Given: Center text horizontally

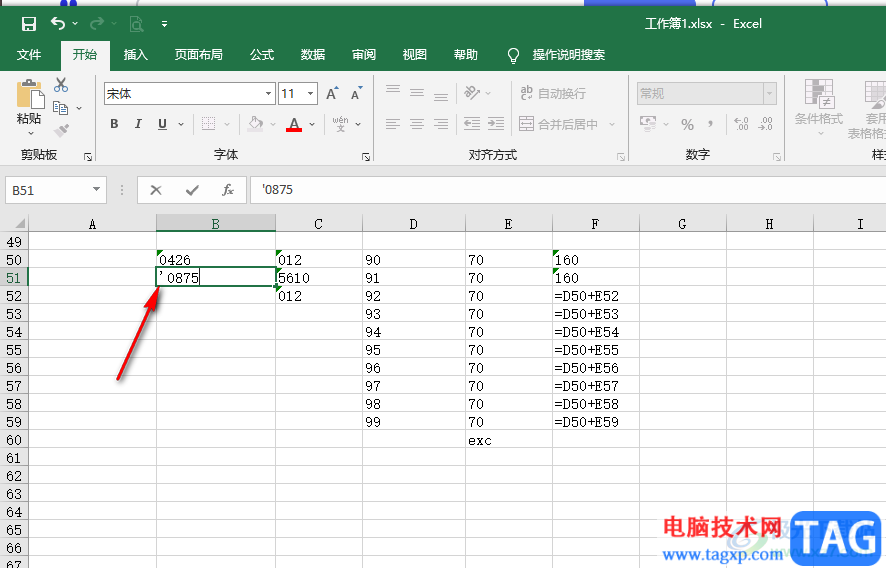Looking at the screenshot, I should (417, 124).
